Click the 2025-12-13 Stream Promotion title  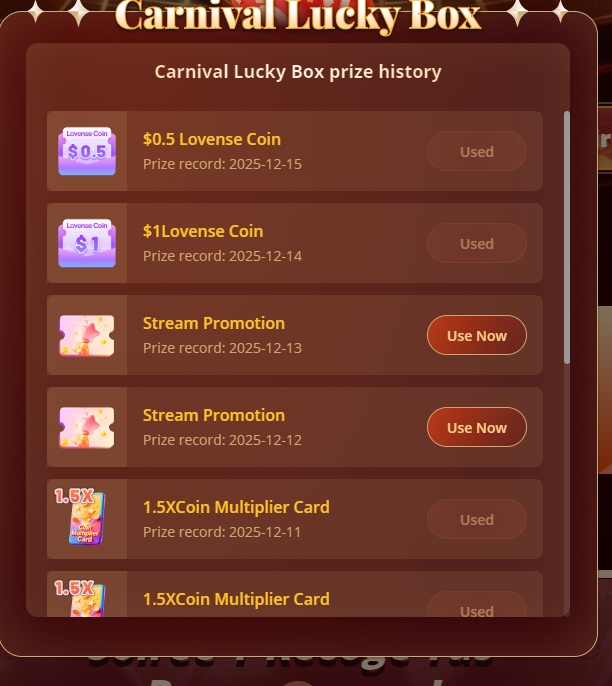214,323
